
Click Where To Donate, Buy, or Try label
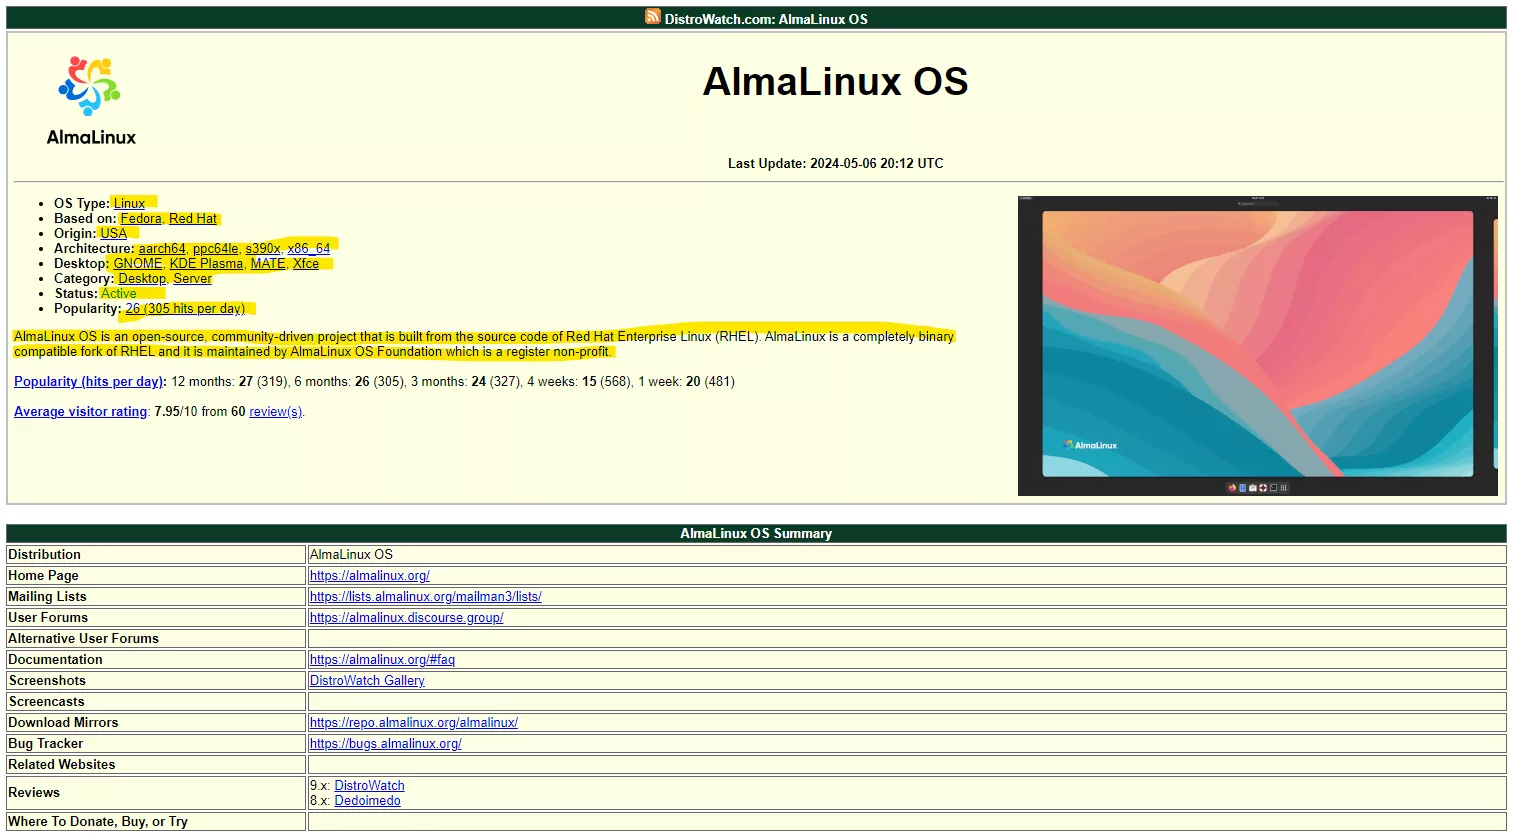click(x=98, y=822)
